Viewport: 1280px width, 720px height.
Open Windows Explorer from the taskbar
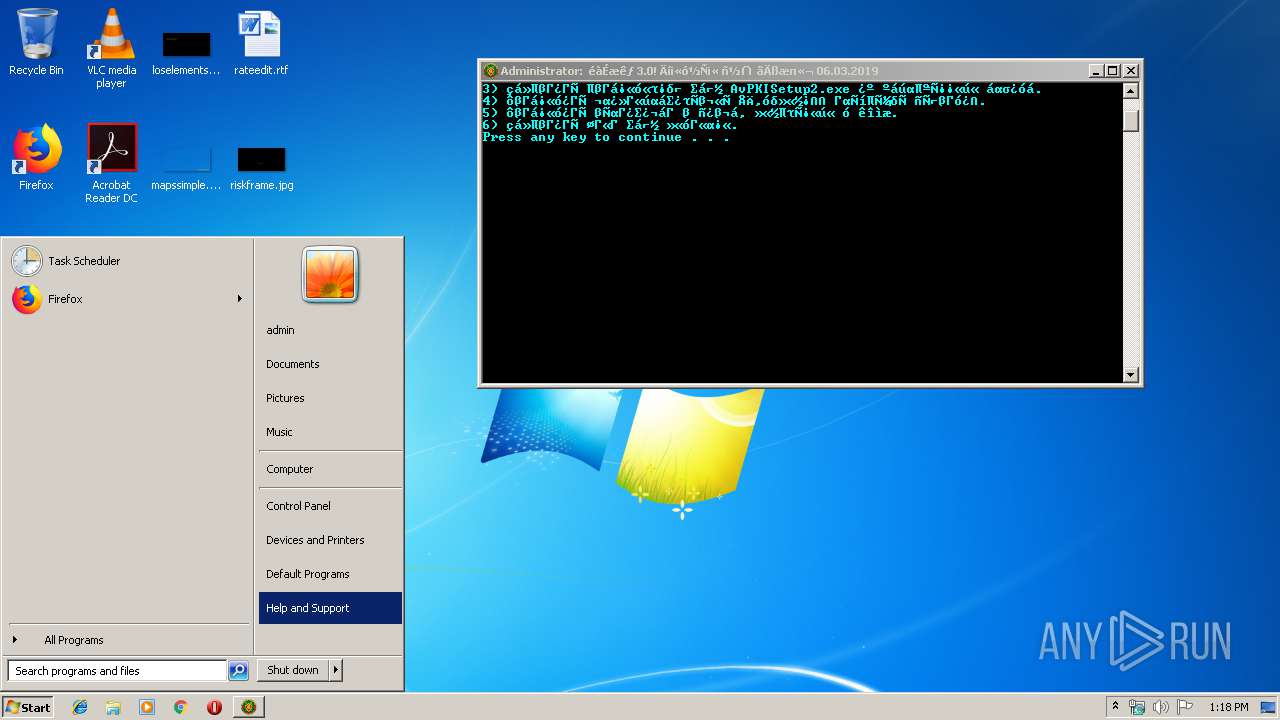113,707
